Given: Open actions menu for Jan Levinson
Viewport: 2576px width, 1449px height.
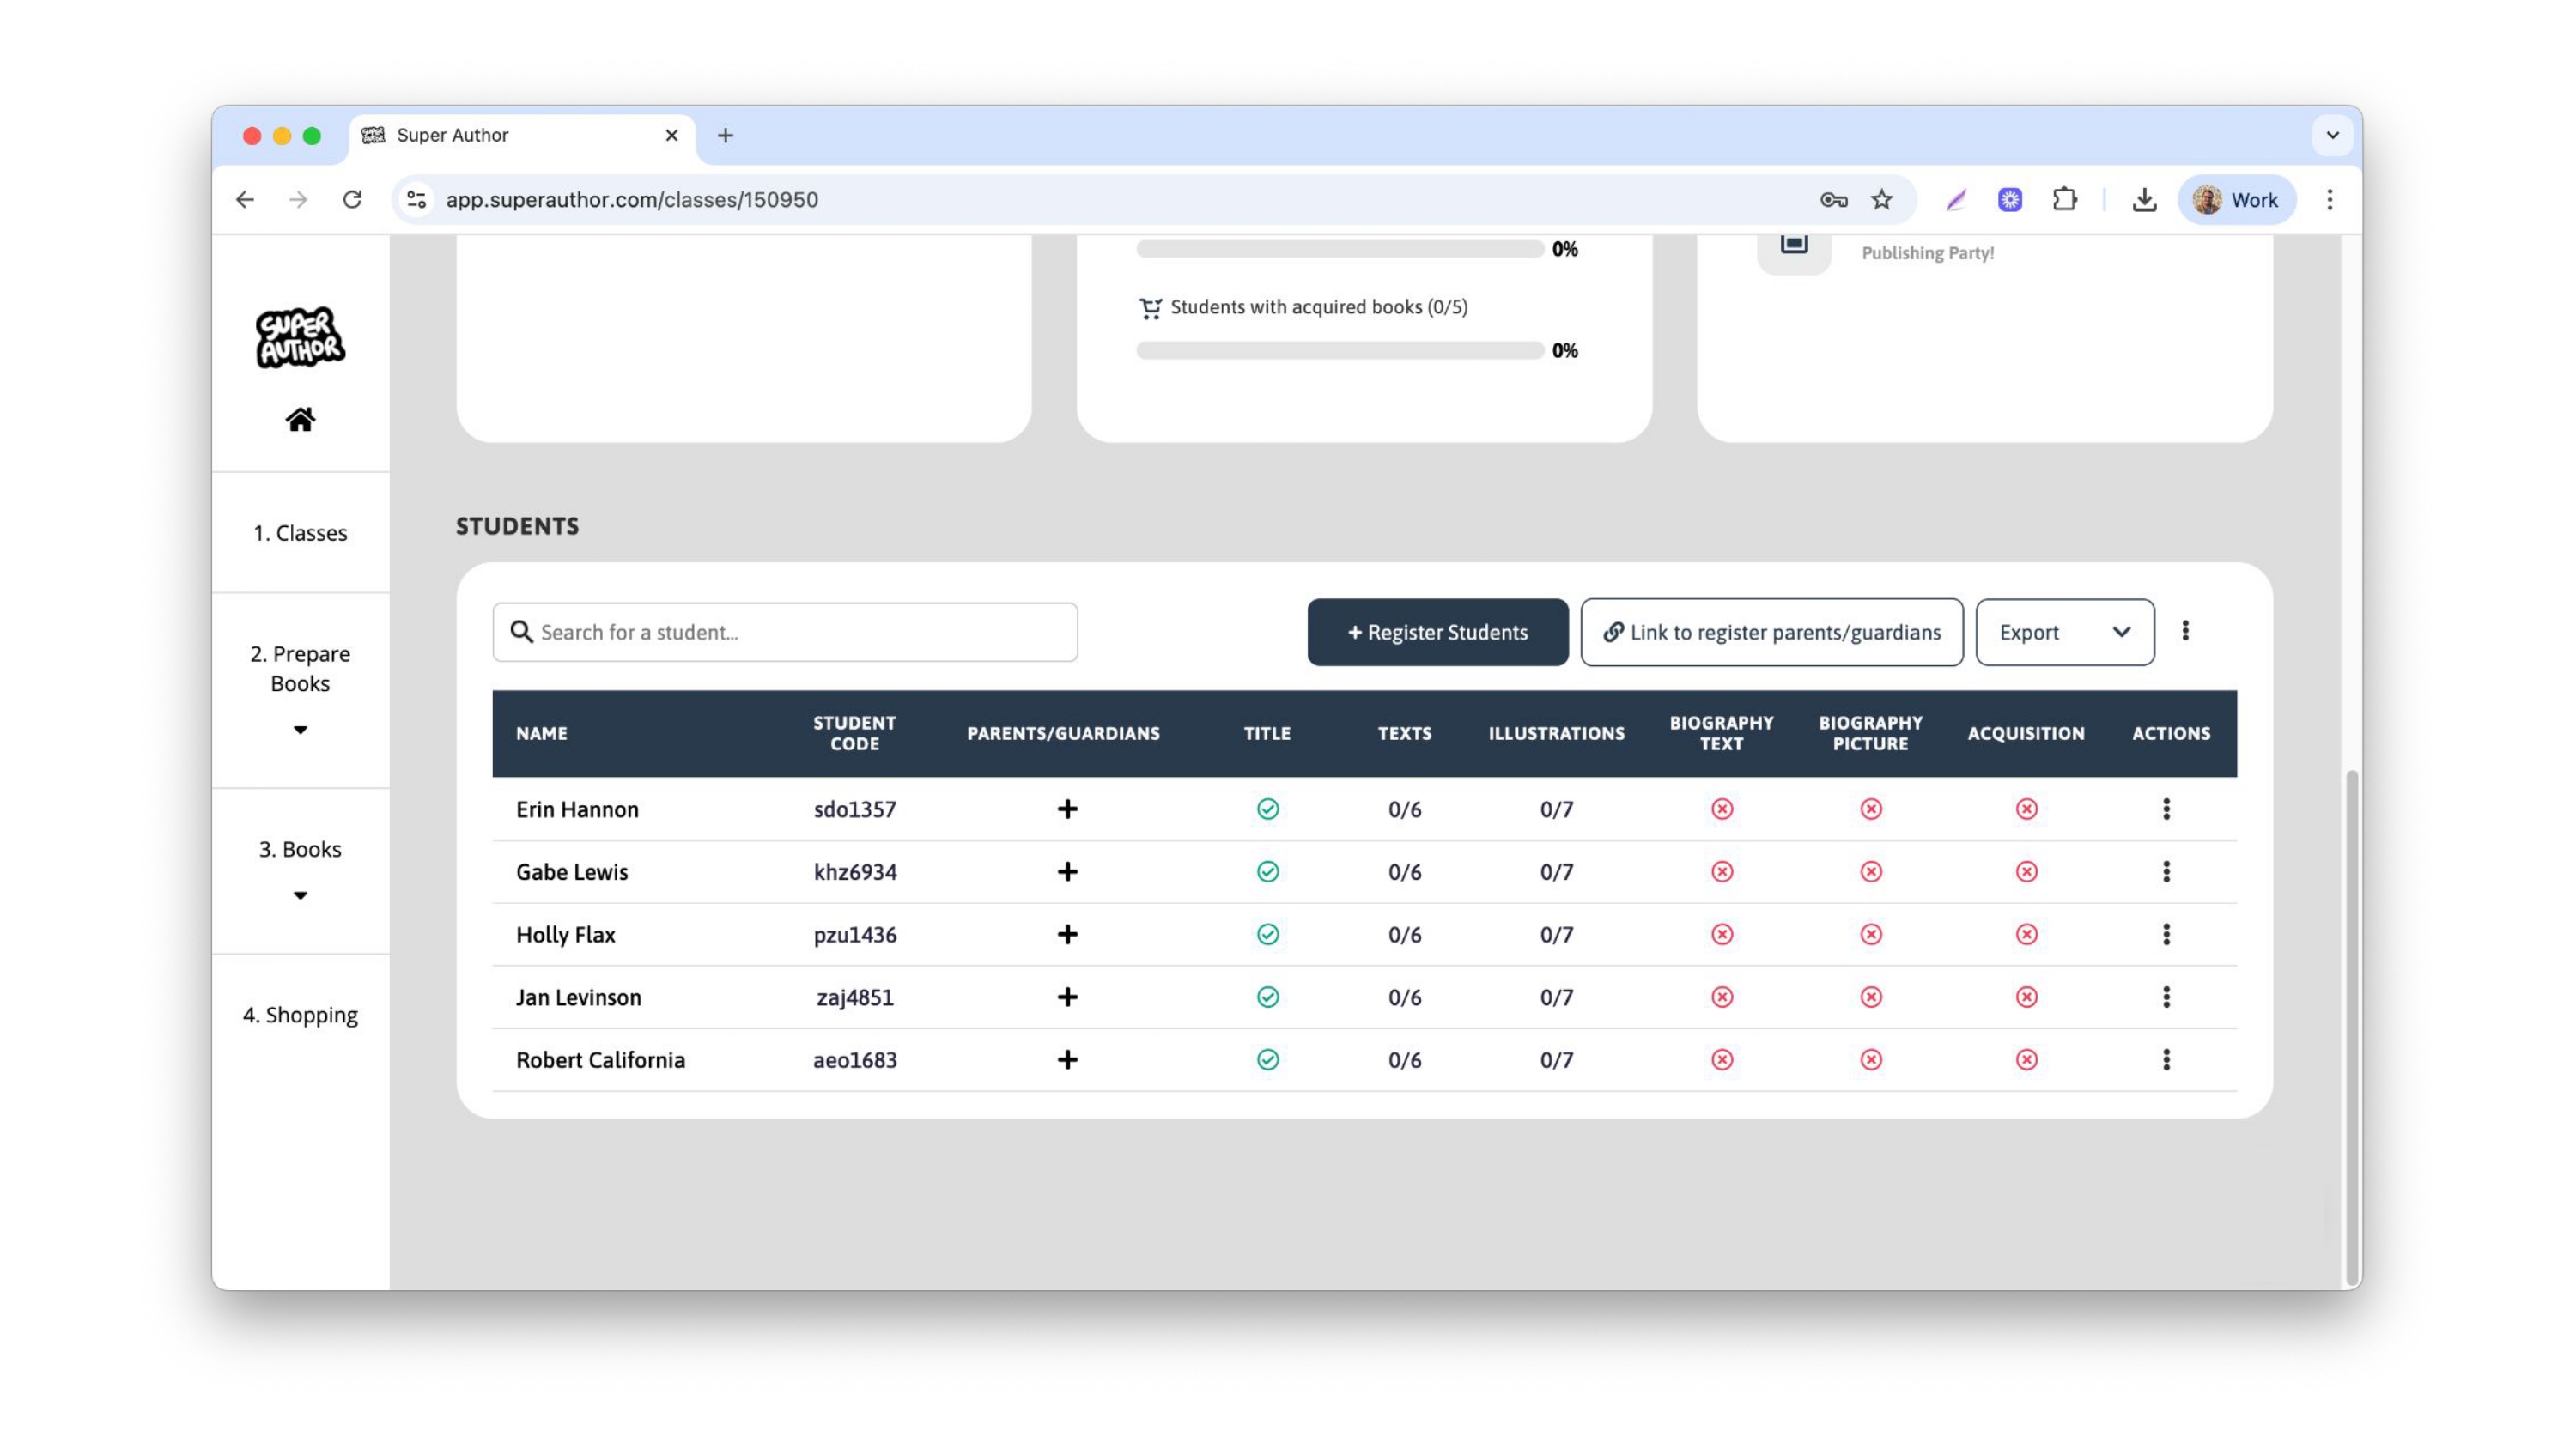Looking at the screenshot, I should coord(2166,997).
